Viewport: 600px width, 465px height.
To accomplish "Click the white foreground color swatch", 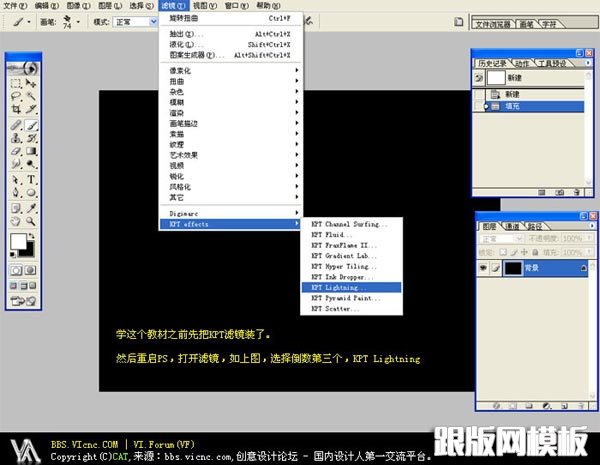I will (x=18, y=241).
